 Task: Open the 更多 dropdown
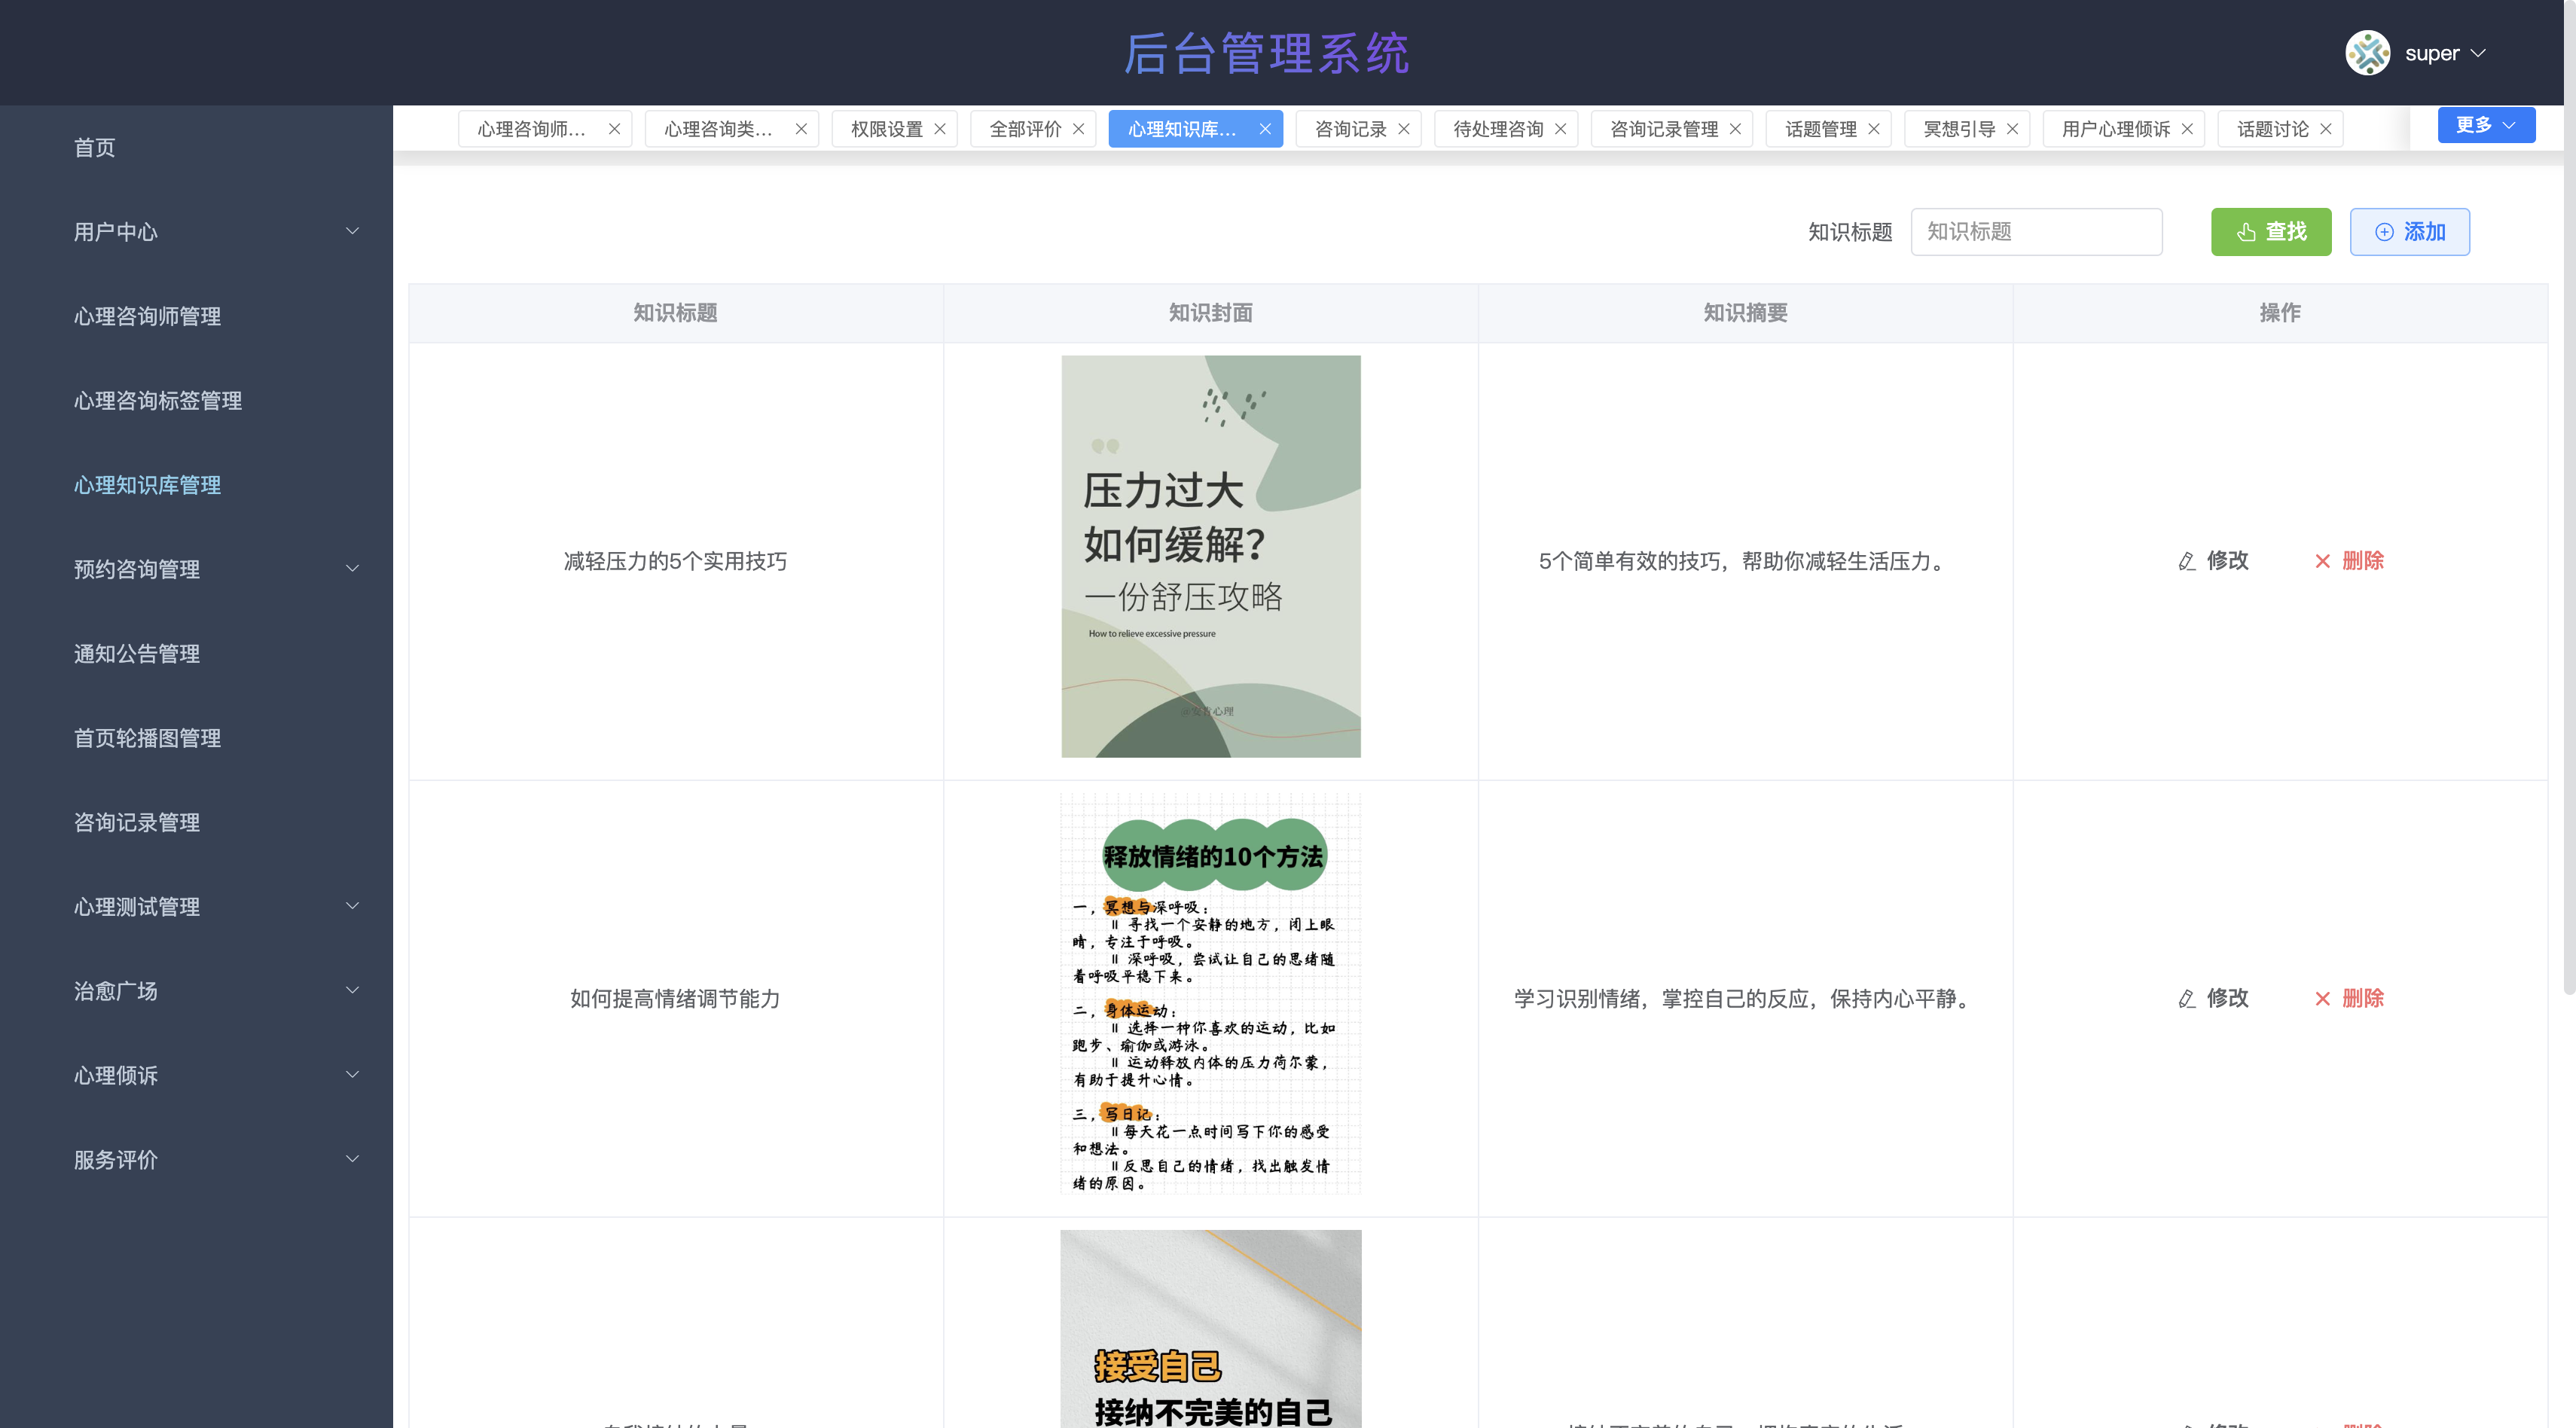(2487, 124)
